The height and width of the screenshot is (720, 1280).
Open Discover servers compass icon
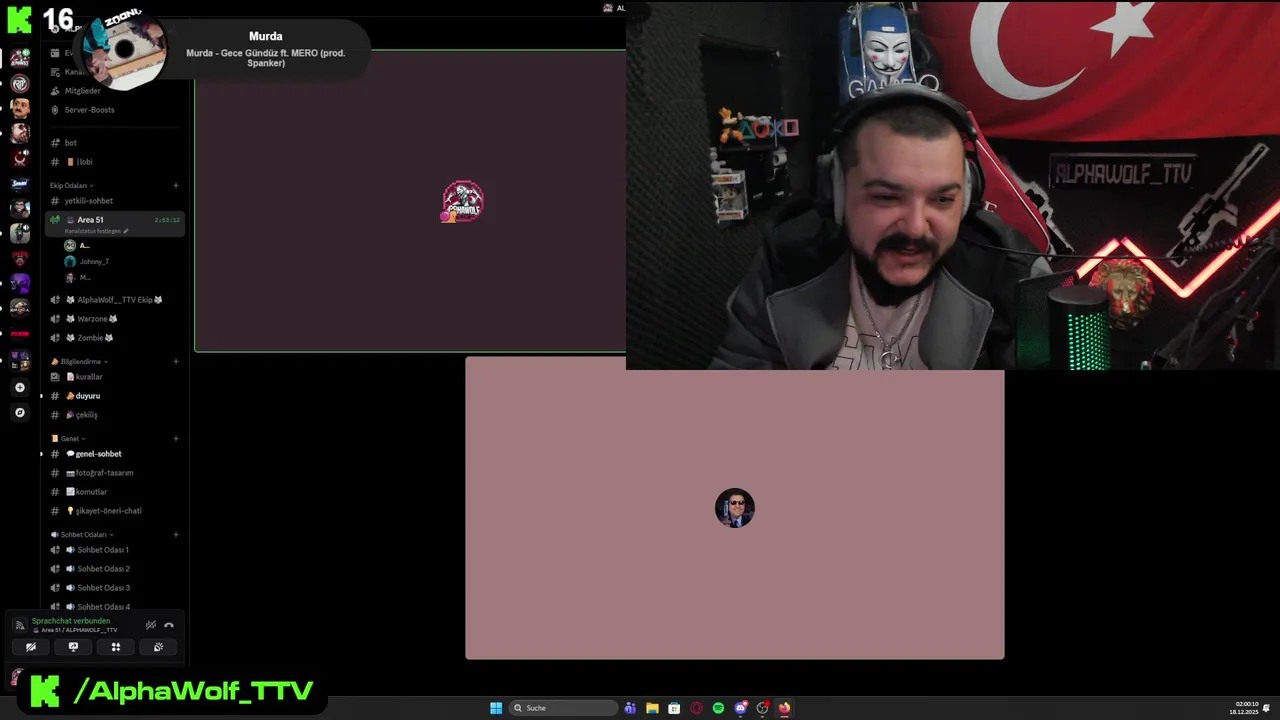click(20, 412)
